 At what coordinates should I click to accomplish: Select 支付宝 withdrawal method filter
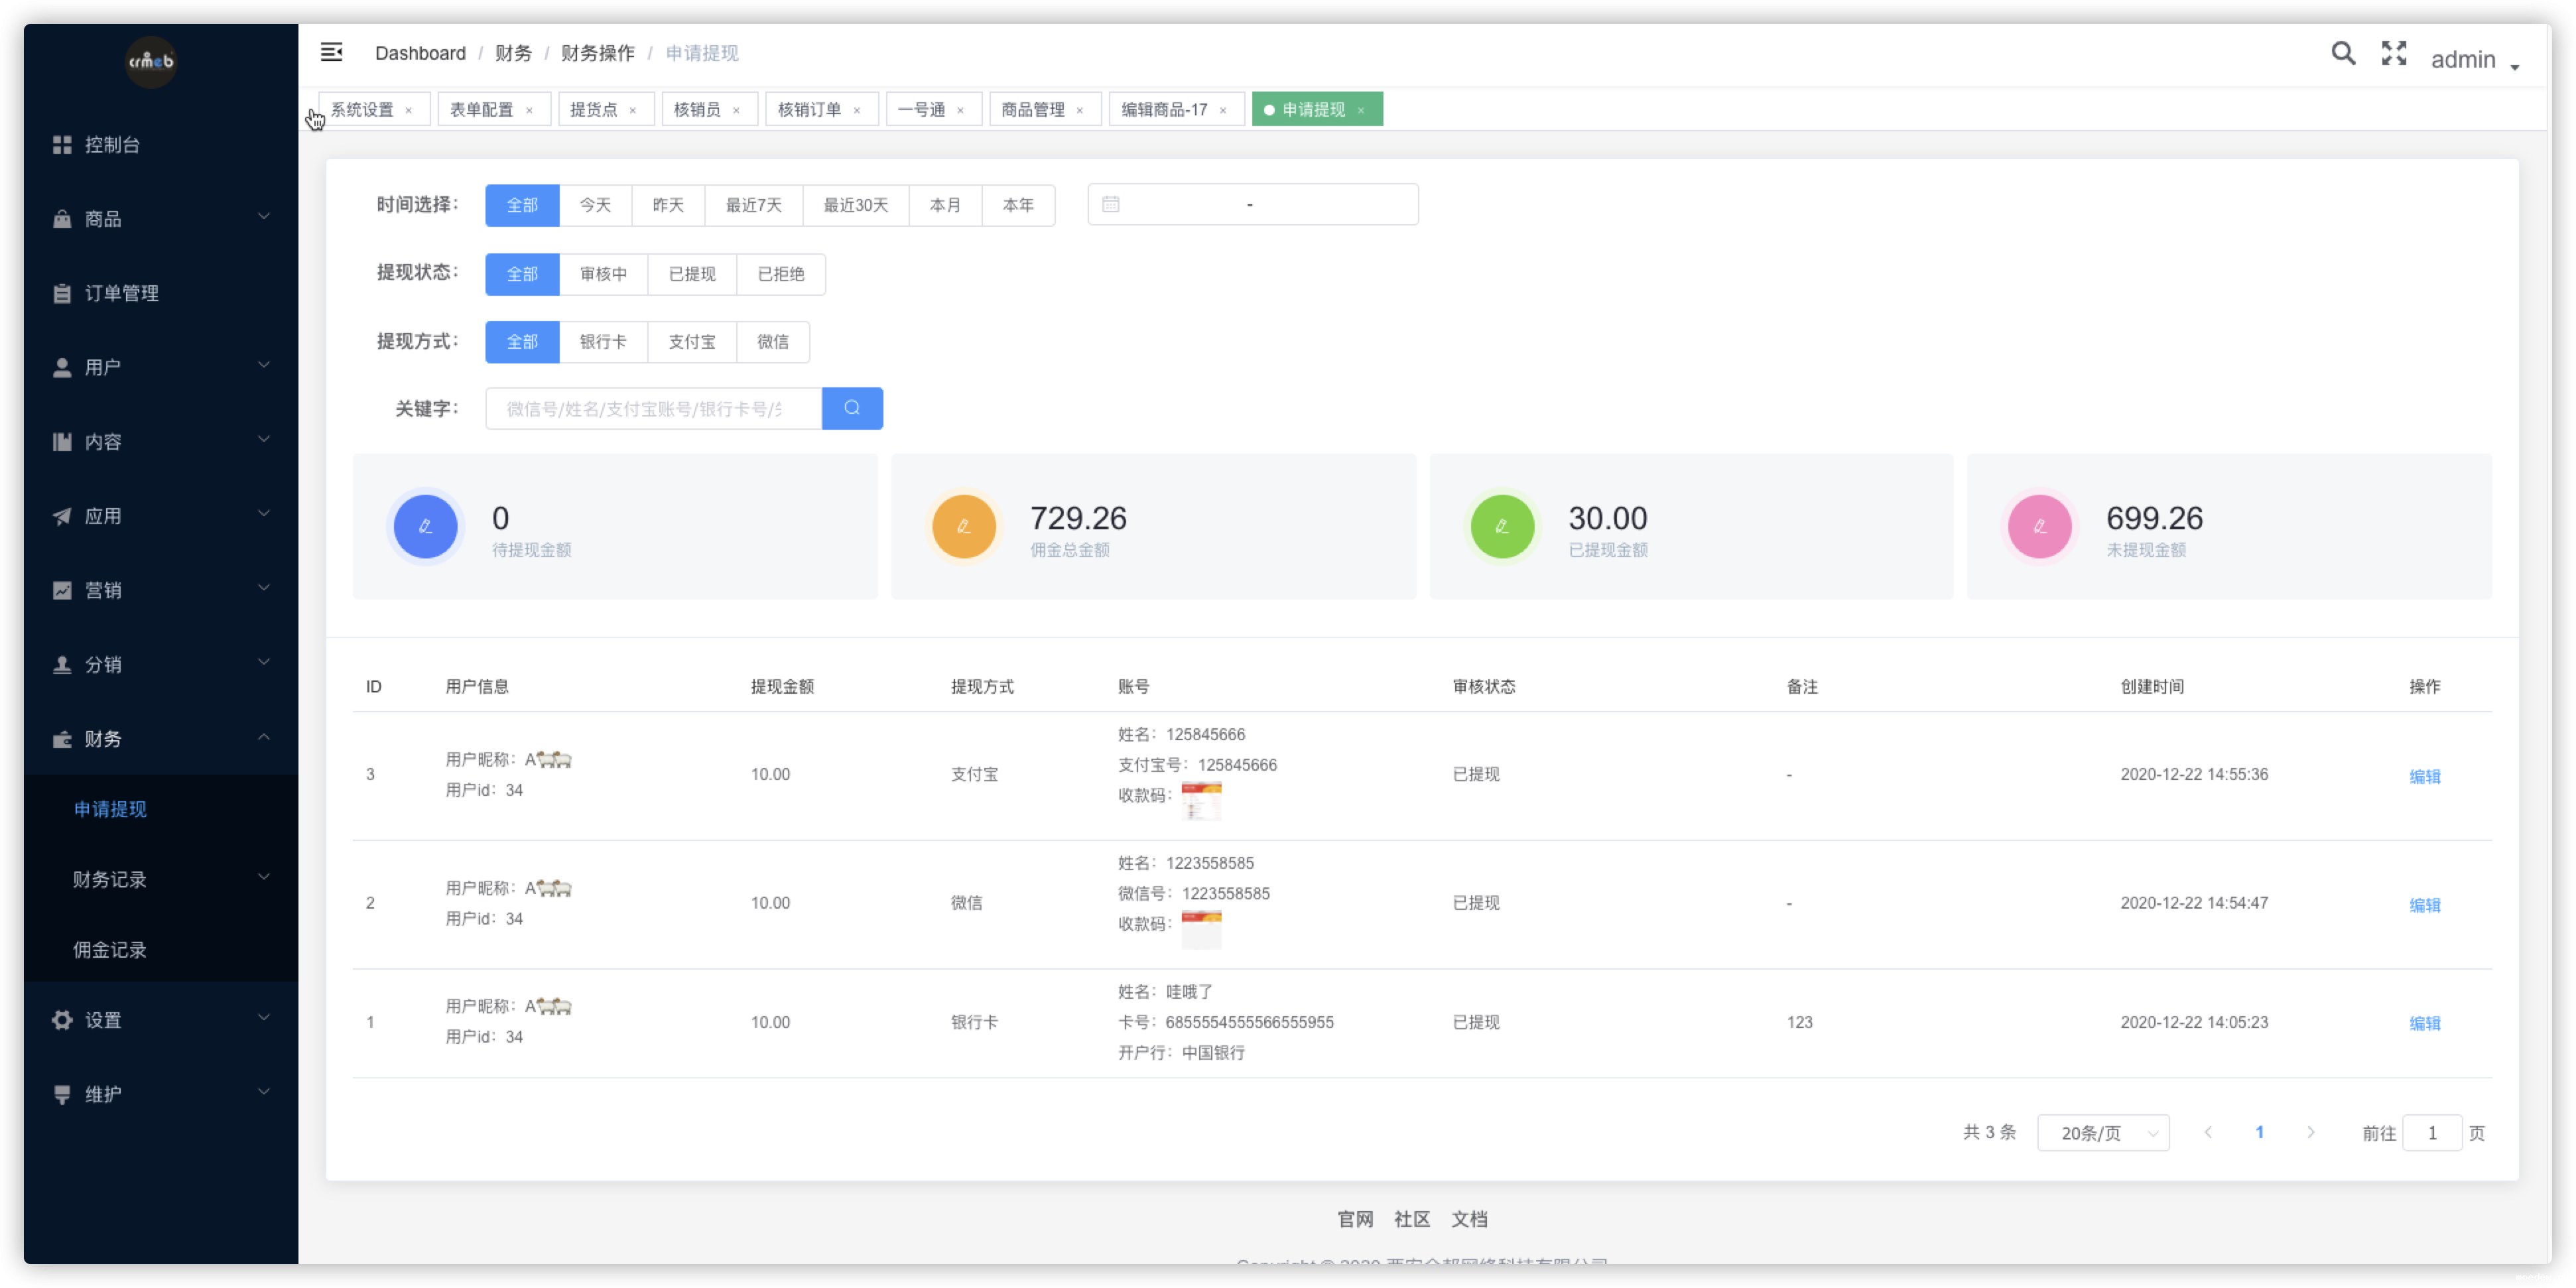click(691, 342)
